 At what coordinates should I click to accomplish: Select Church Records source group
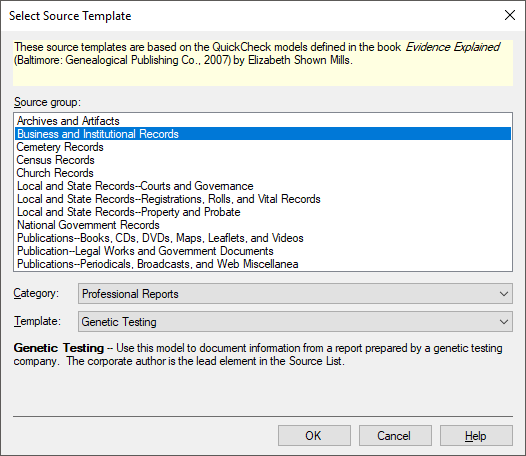(263, 173)
